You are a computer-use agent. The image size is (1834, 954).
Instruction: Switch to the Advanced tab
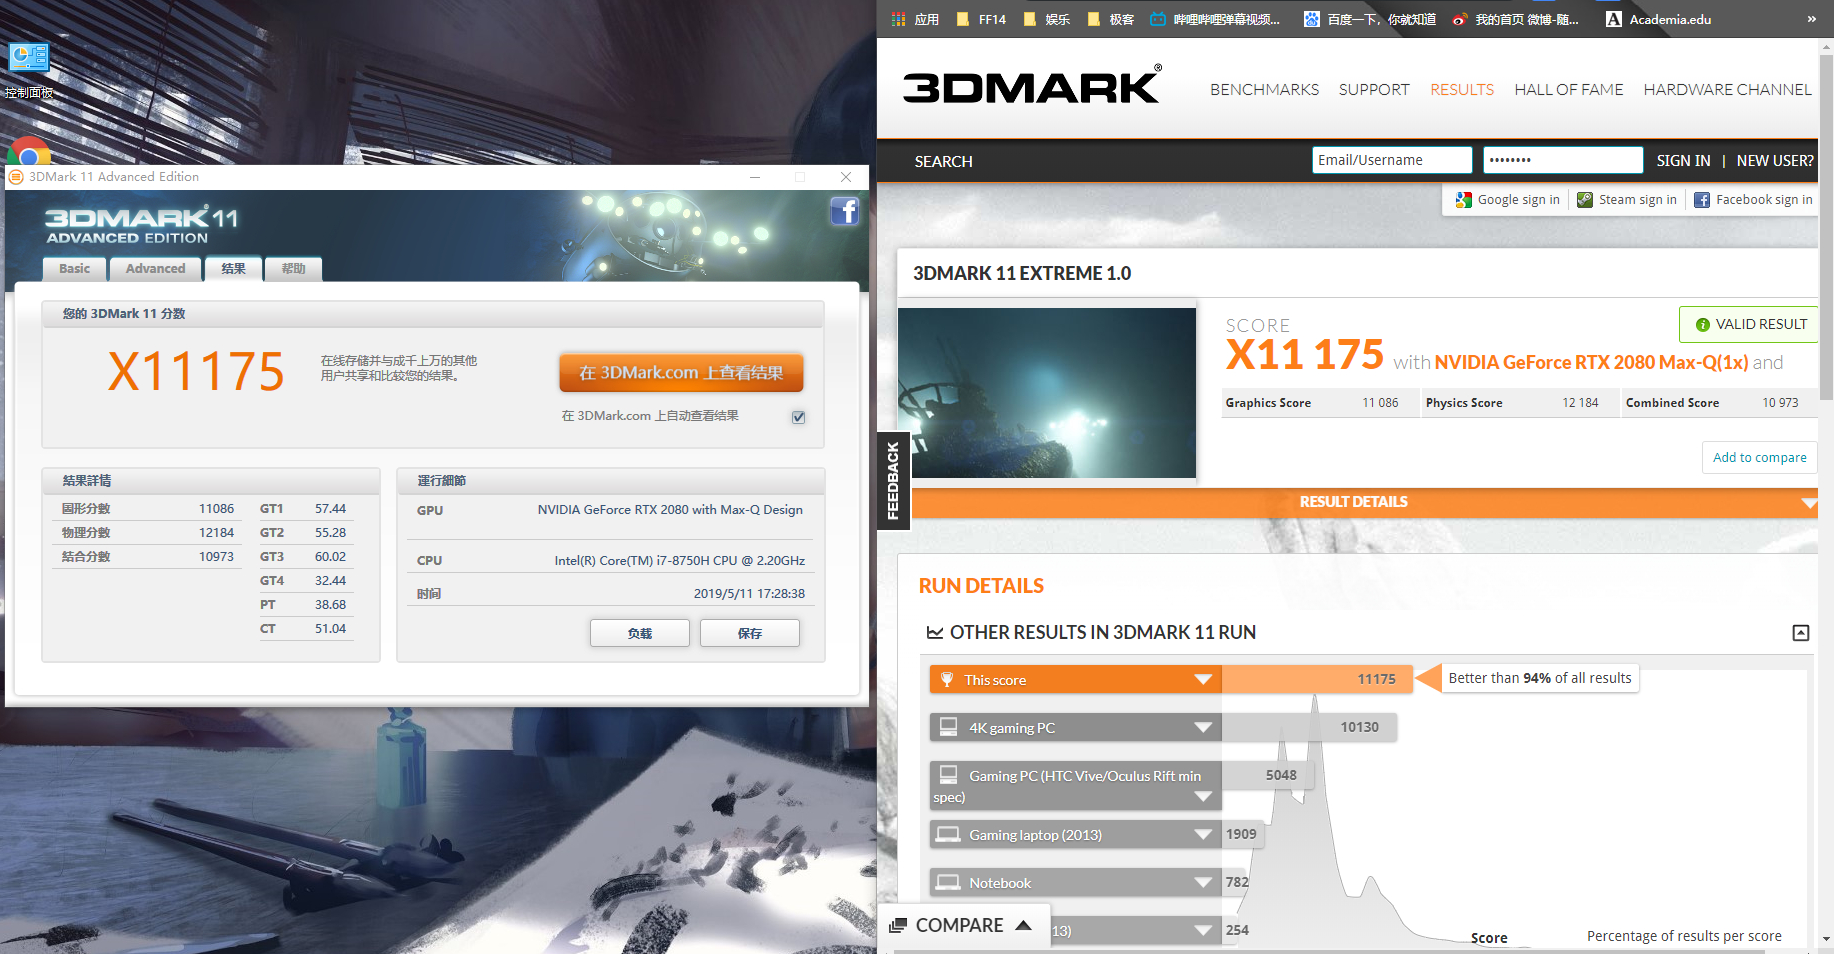coord(155,269)
